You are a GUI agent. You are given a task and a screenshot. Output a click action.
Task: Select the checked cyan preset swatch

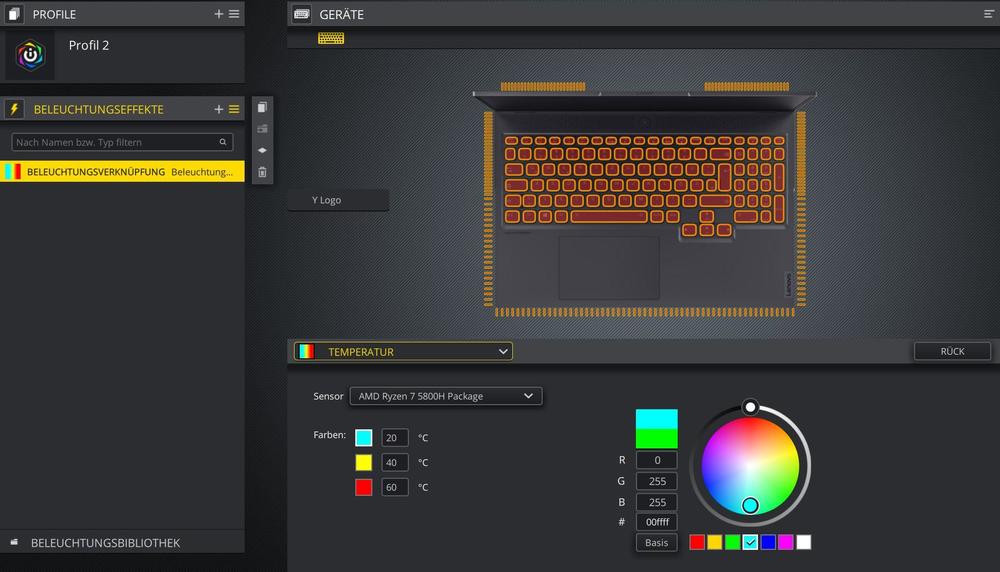click(x=750, y=542)
